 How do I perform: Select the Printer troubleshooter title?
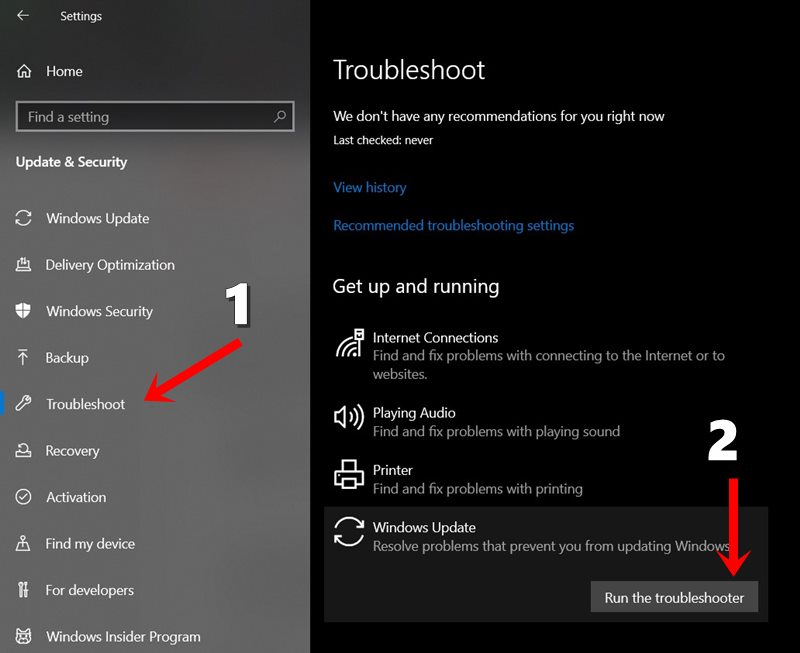click(x=393, y=470)
